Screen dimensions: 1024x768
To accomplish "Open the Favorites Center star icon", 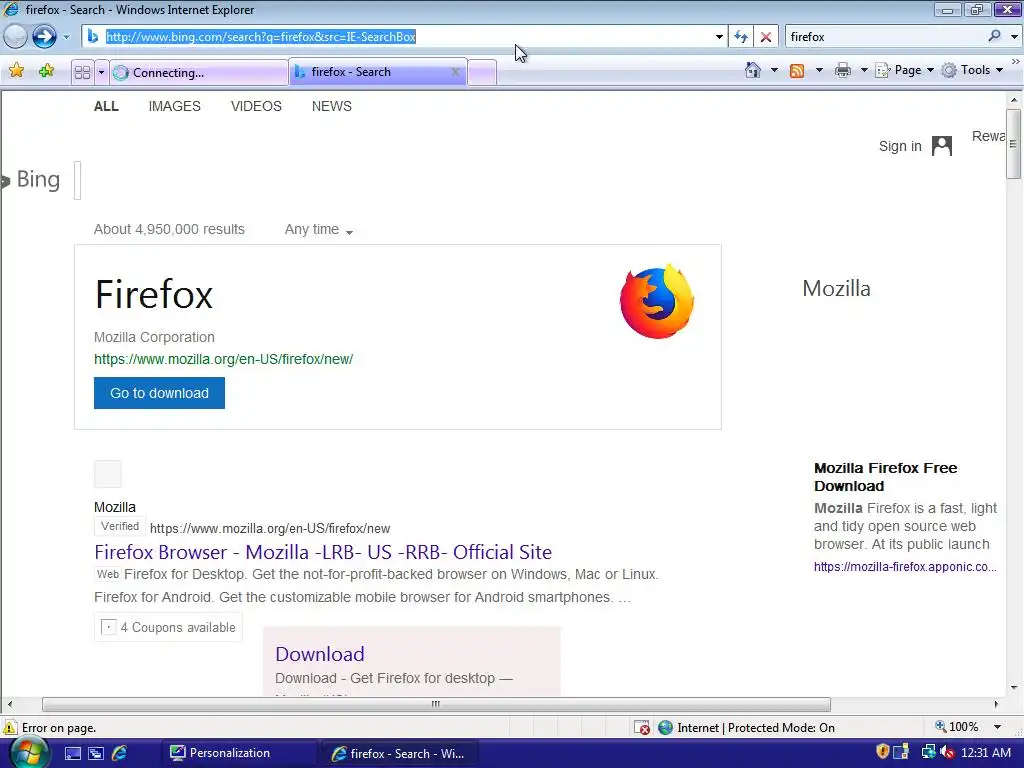I will pyautogui.click(x=16, y=71).
